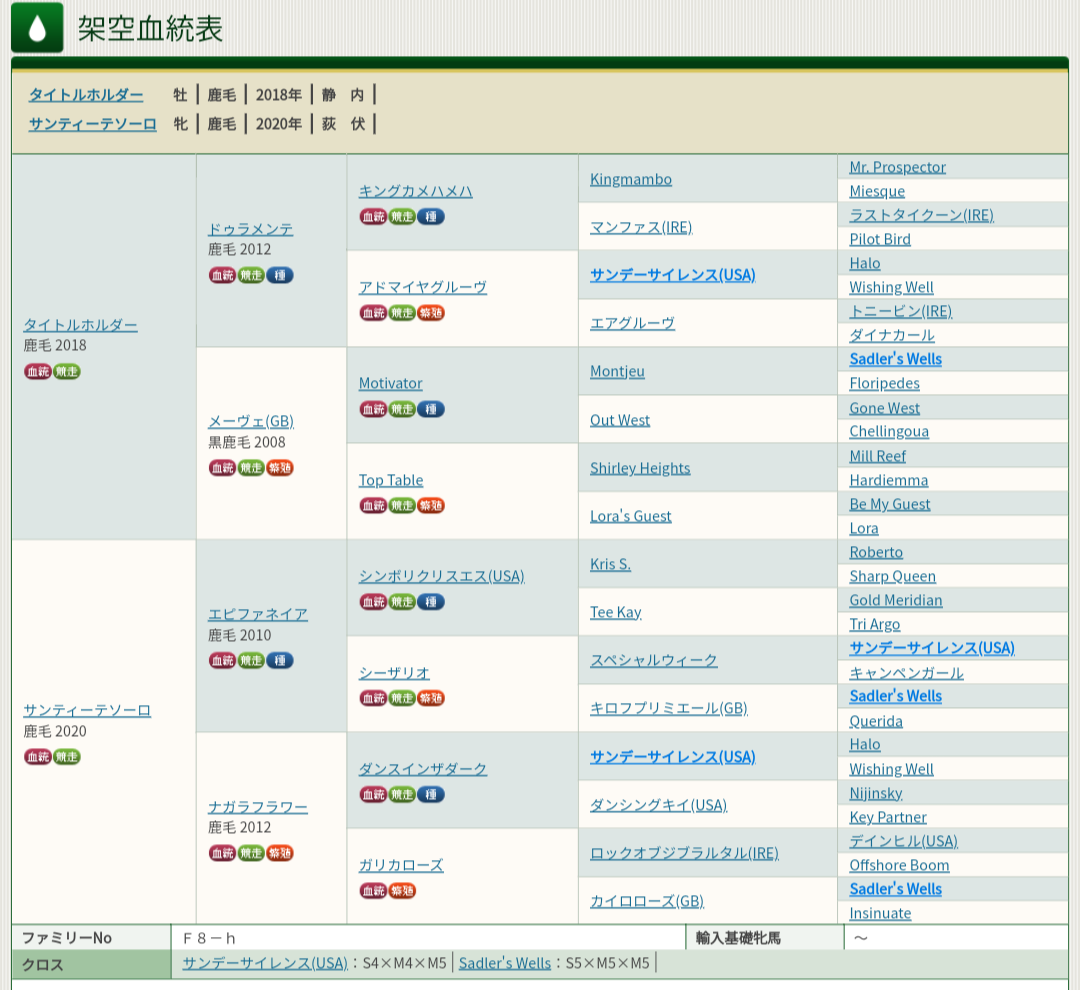Viewport: 1080px width, 990px height.
Task: Open the Shirley Heights link
Action: click(640, 468)
